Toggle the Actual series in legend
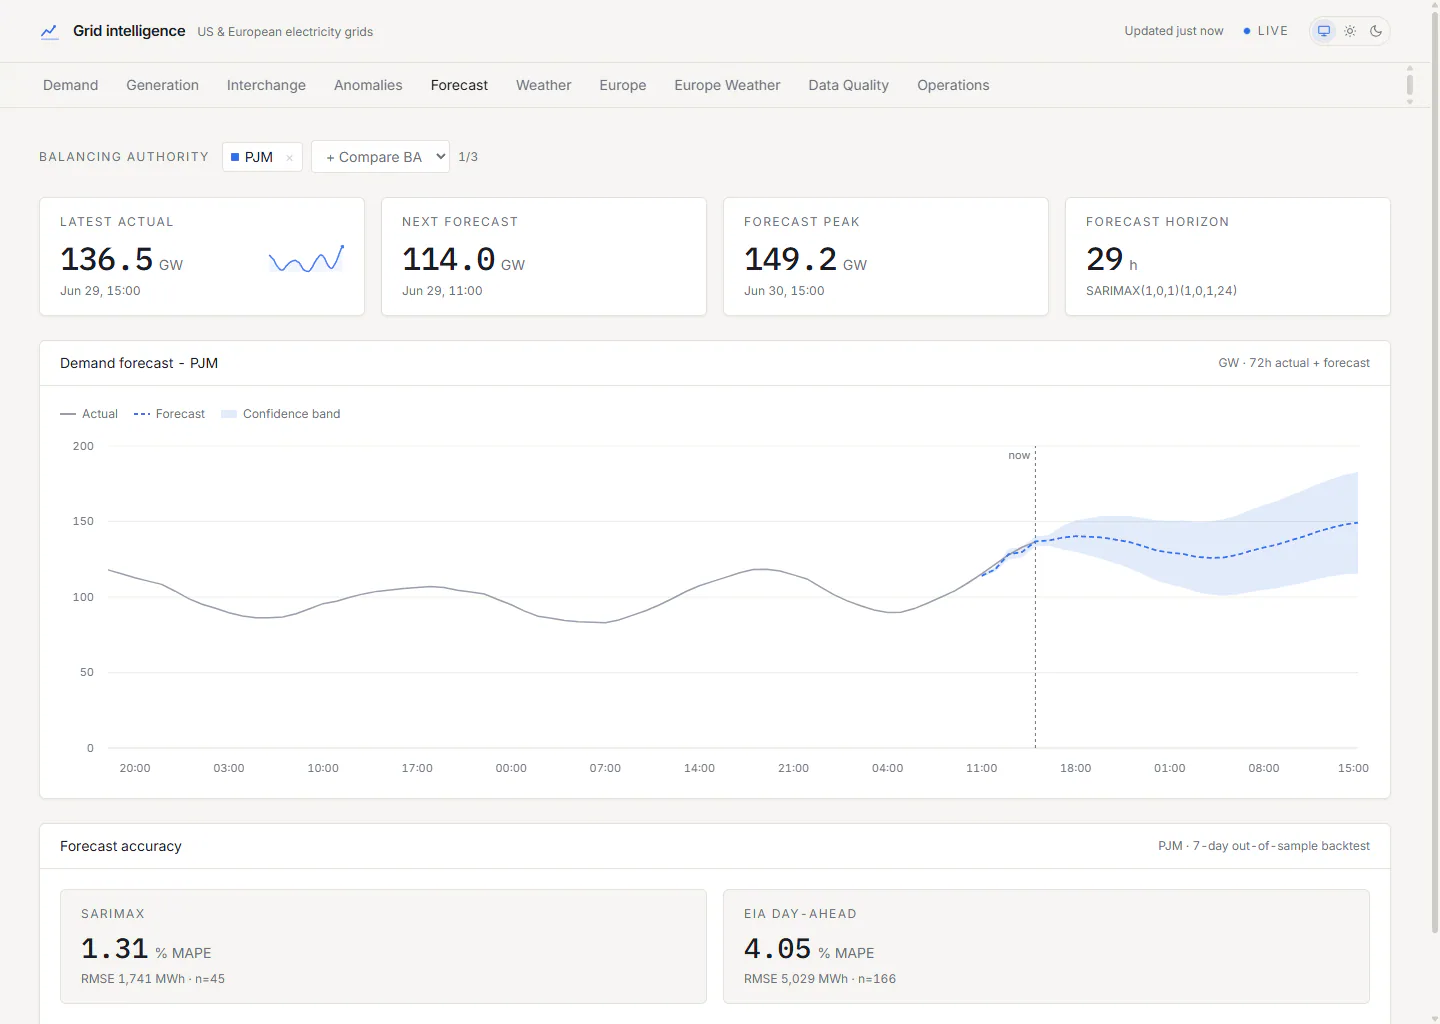The height and width of the screenshot is (1024, 1440). [89, 414]
